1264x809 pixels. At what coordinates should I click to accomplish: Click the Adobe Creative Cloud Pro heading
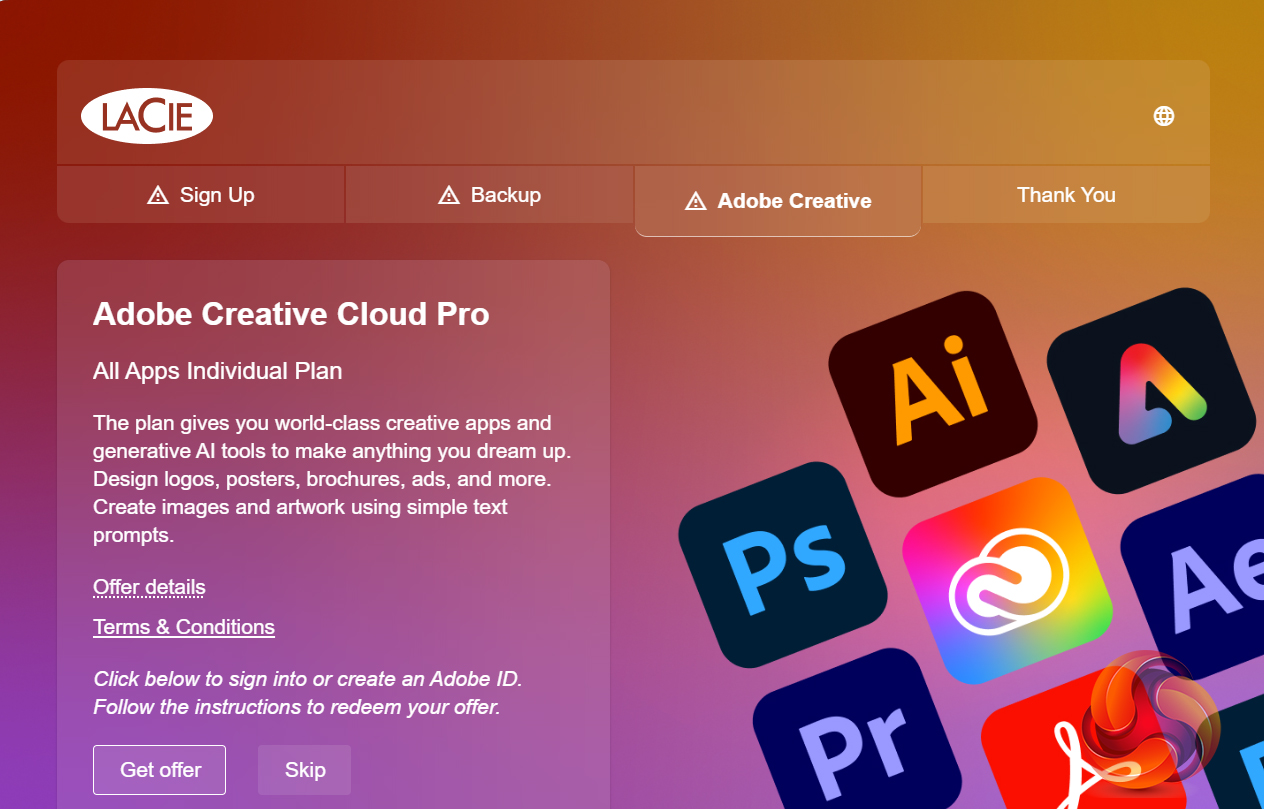[x=291, y=314]
